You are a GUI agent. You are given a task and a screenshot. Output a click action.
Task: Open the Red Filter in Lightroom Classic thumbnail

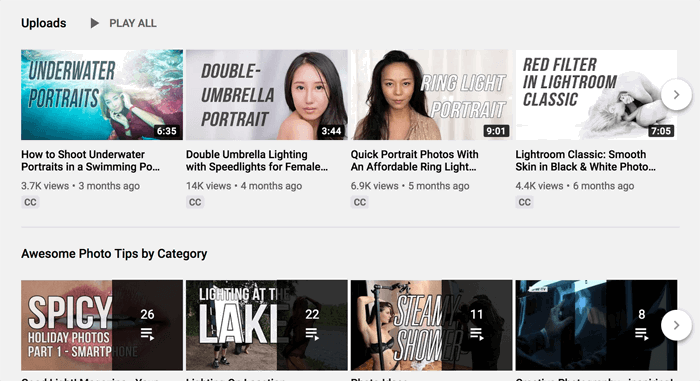pyautogui.click(x=596, y=95)
